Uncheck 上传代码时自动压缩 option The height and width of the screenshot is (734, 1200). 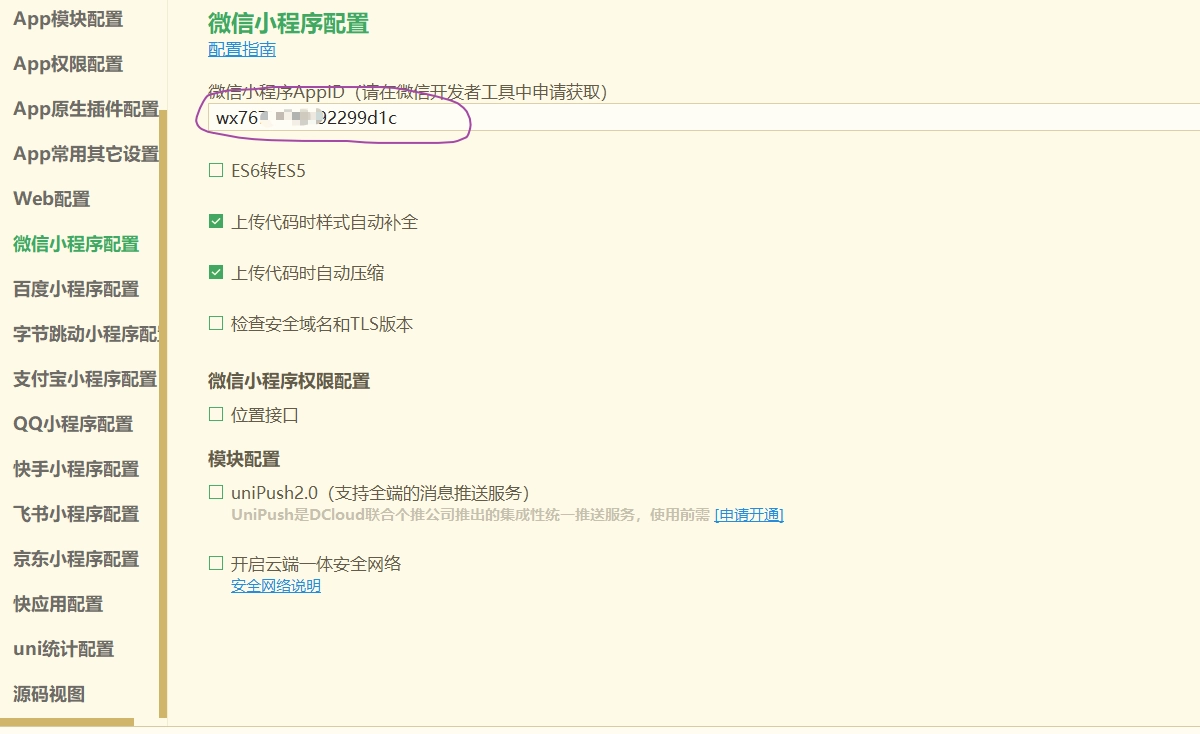click(216, 273)
